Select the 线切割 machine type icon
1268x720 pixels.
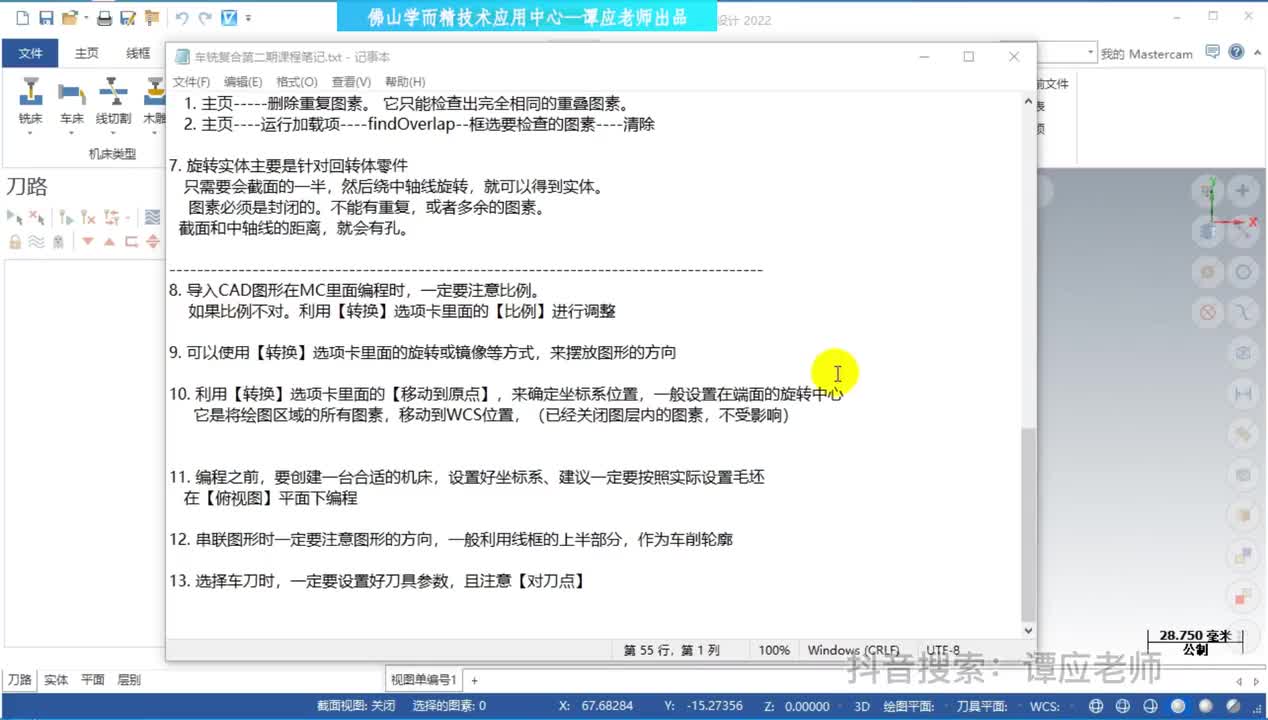pos(113,93)
